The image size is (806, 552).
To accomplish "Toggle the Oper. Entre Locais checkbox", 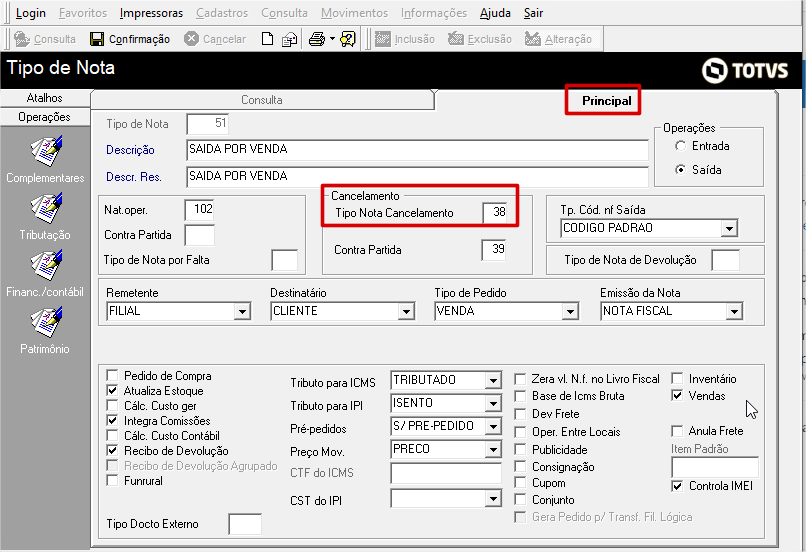I will pos(520,432).
